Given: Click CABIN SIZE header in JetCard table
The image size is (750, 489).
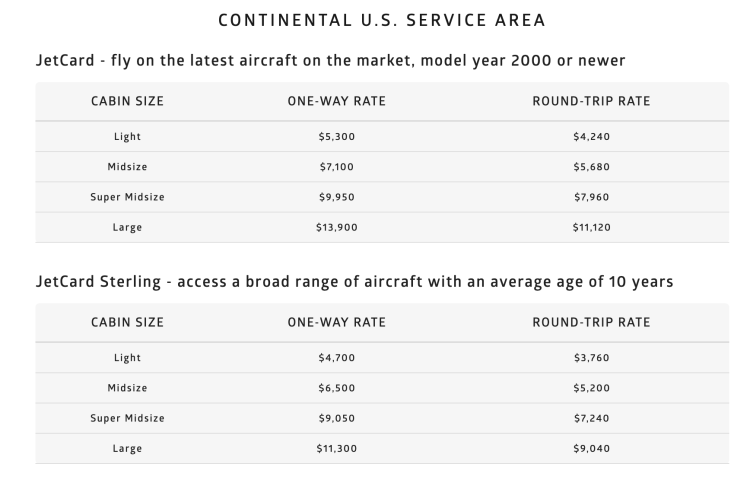Looking at the screenshot, I should [x=127, y=101].
